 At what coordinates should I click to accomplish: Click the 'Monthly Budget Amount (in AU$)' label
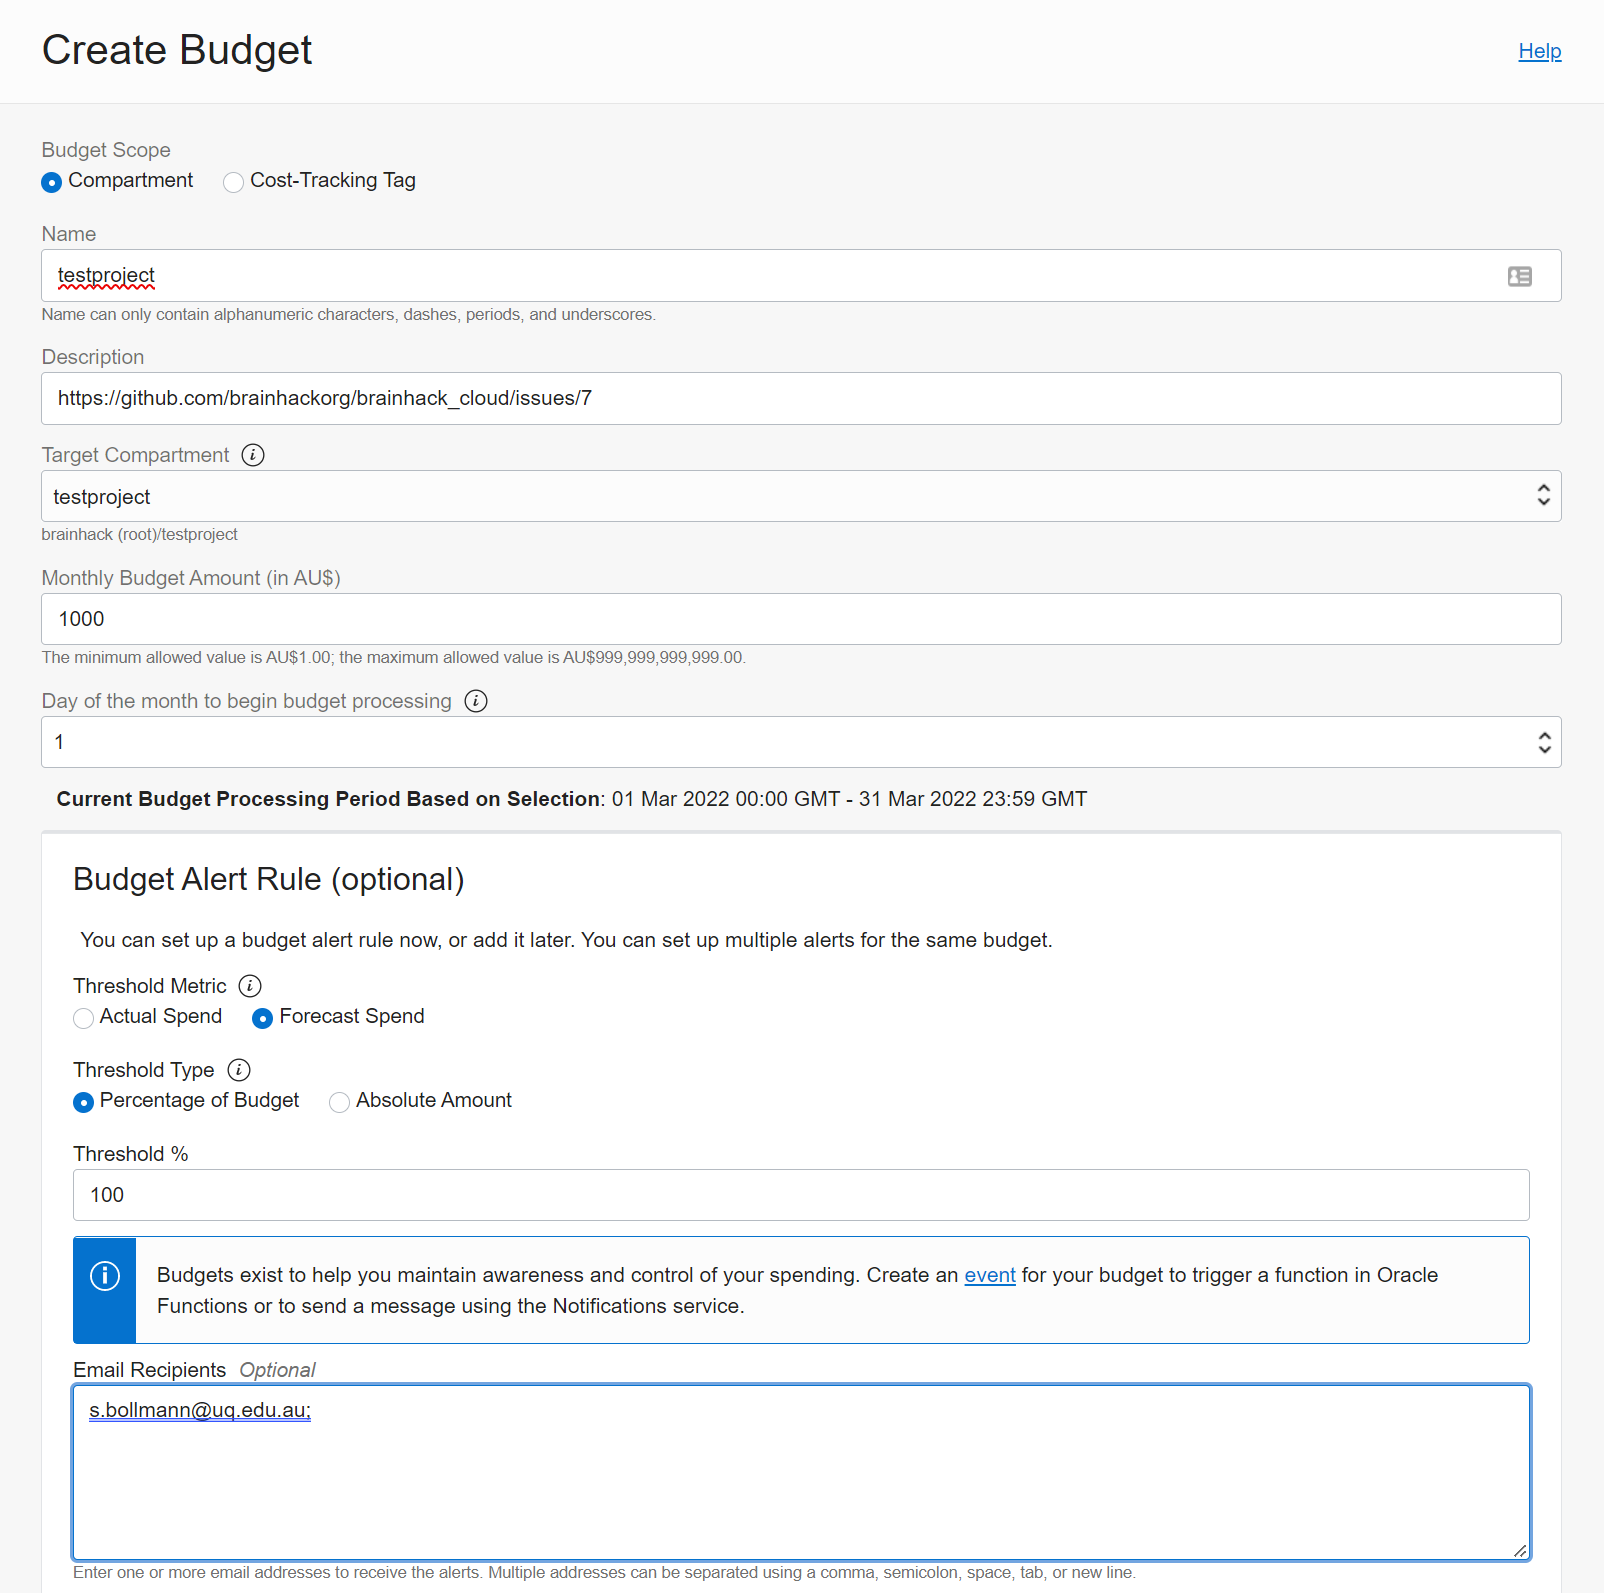191,578
